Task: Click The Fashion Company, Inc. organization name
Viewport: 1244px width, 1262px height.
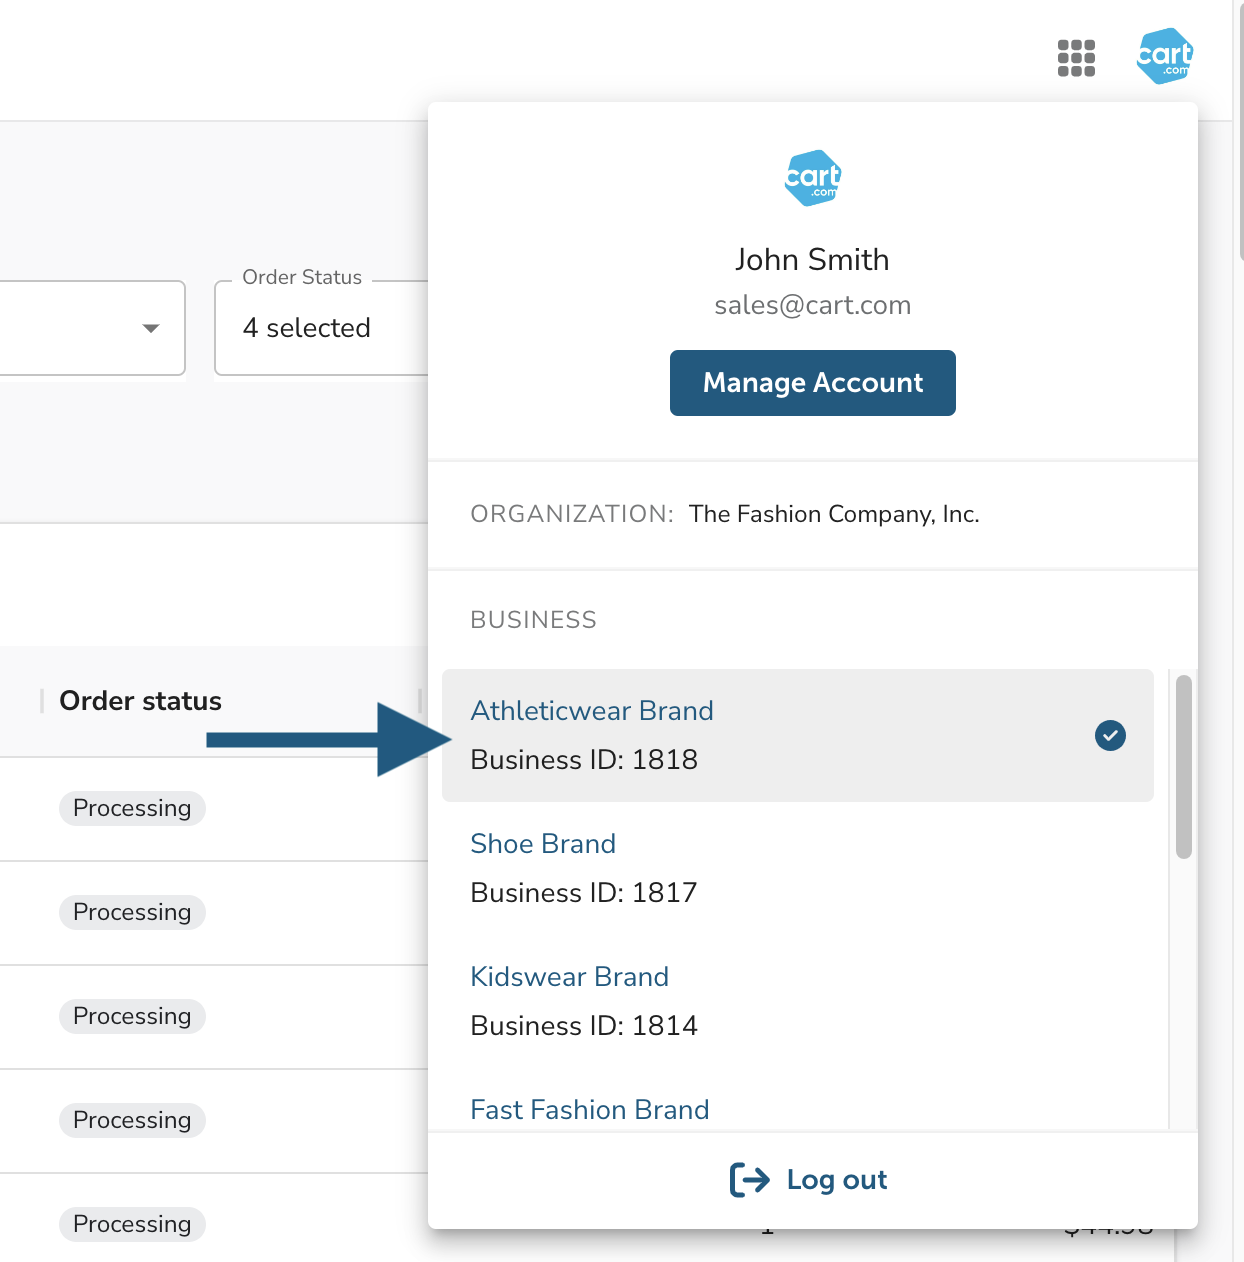Action: pyautogui.click(x=834, y=514)
